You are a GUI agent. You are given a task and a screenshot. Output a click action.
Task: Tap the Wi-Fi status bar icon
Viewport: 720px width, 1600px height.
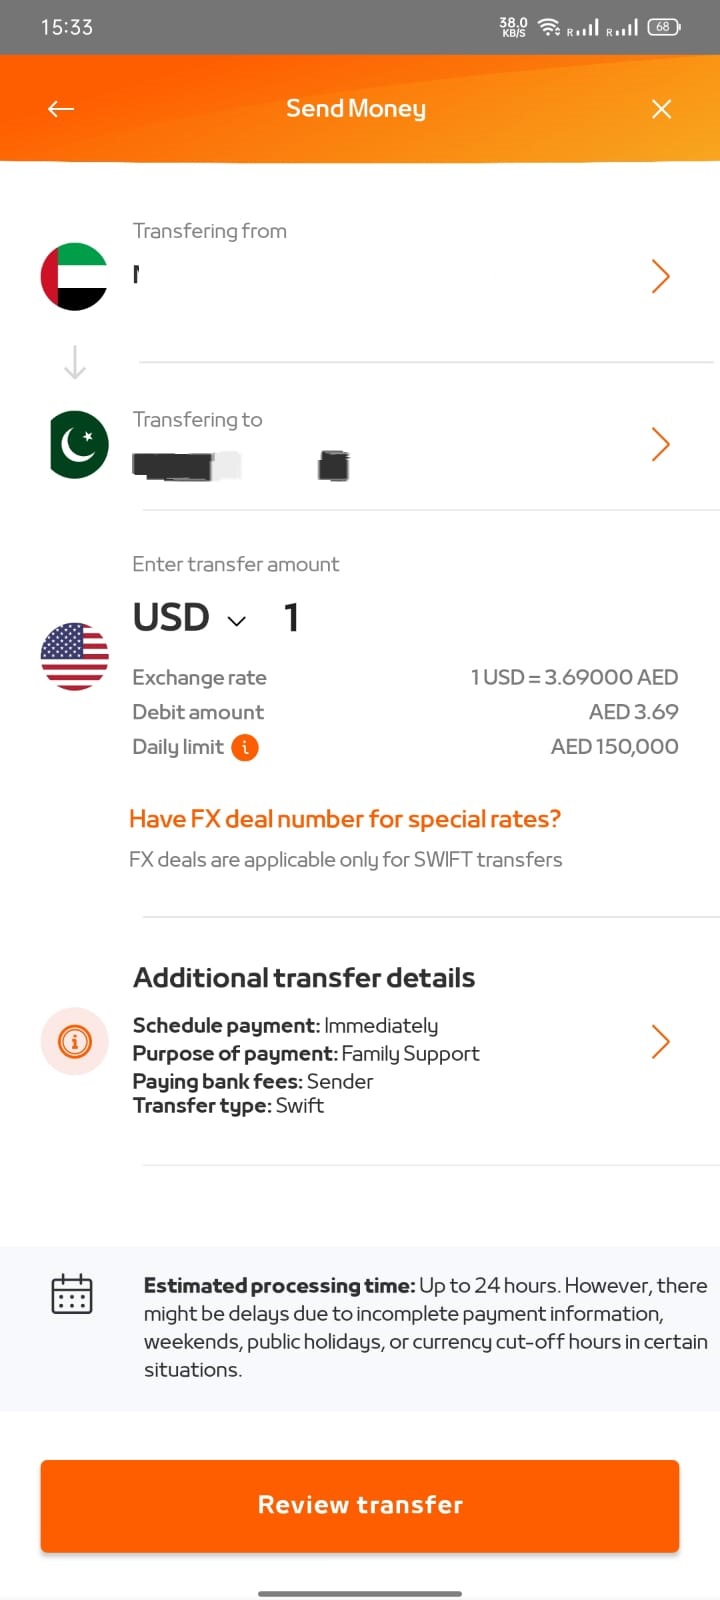[x=549, y=27]
